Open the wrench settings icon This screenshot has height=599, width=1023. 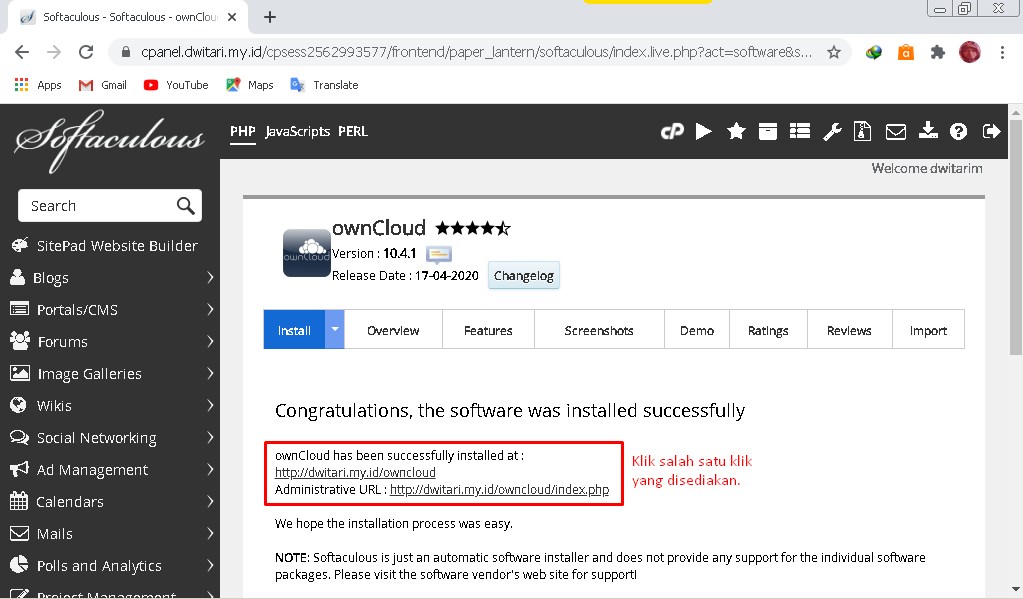click(831, 131)
